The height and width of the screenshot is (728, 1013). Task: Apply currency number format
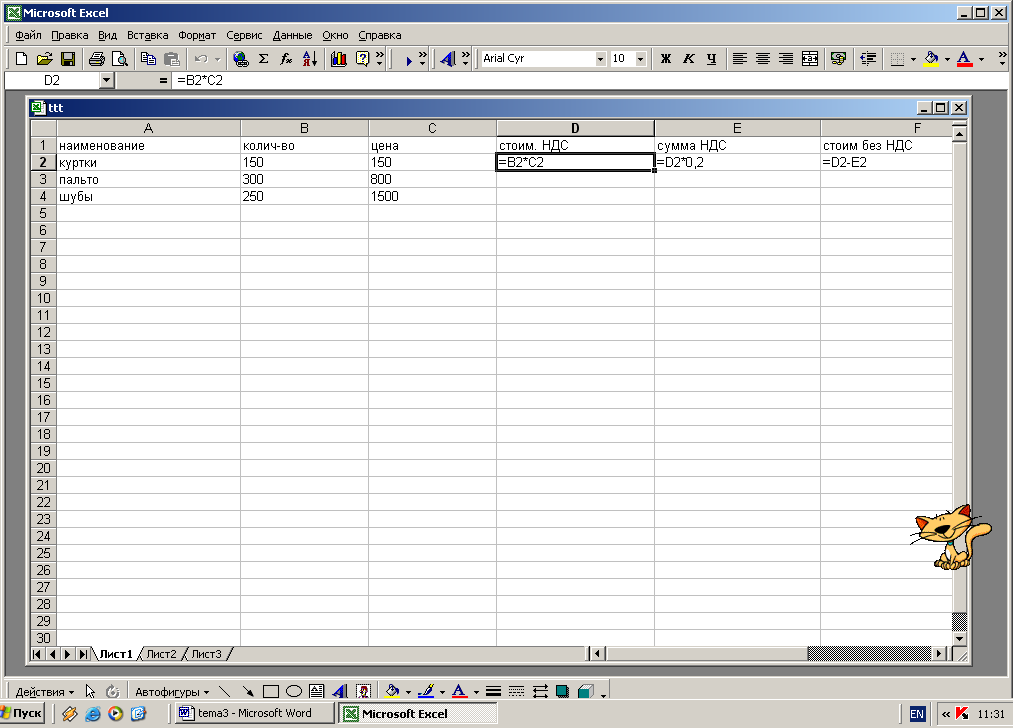click(x=838, y=59)
